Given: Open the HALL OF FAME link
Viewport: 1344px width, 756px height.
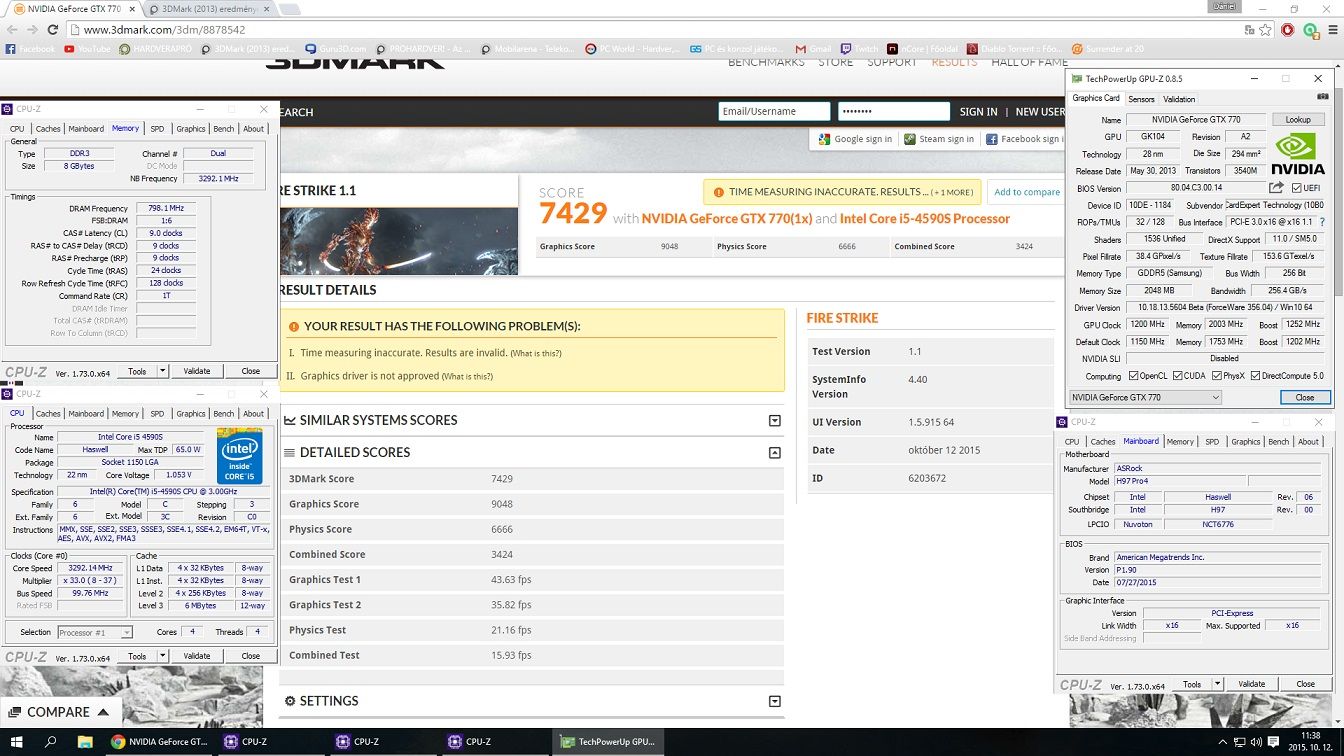Looking at the screenshot, I should (x=1029, y=62).
